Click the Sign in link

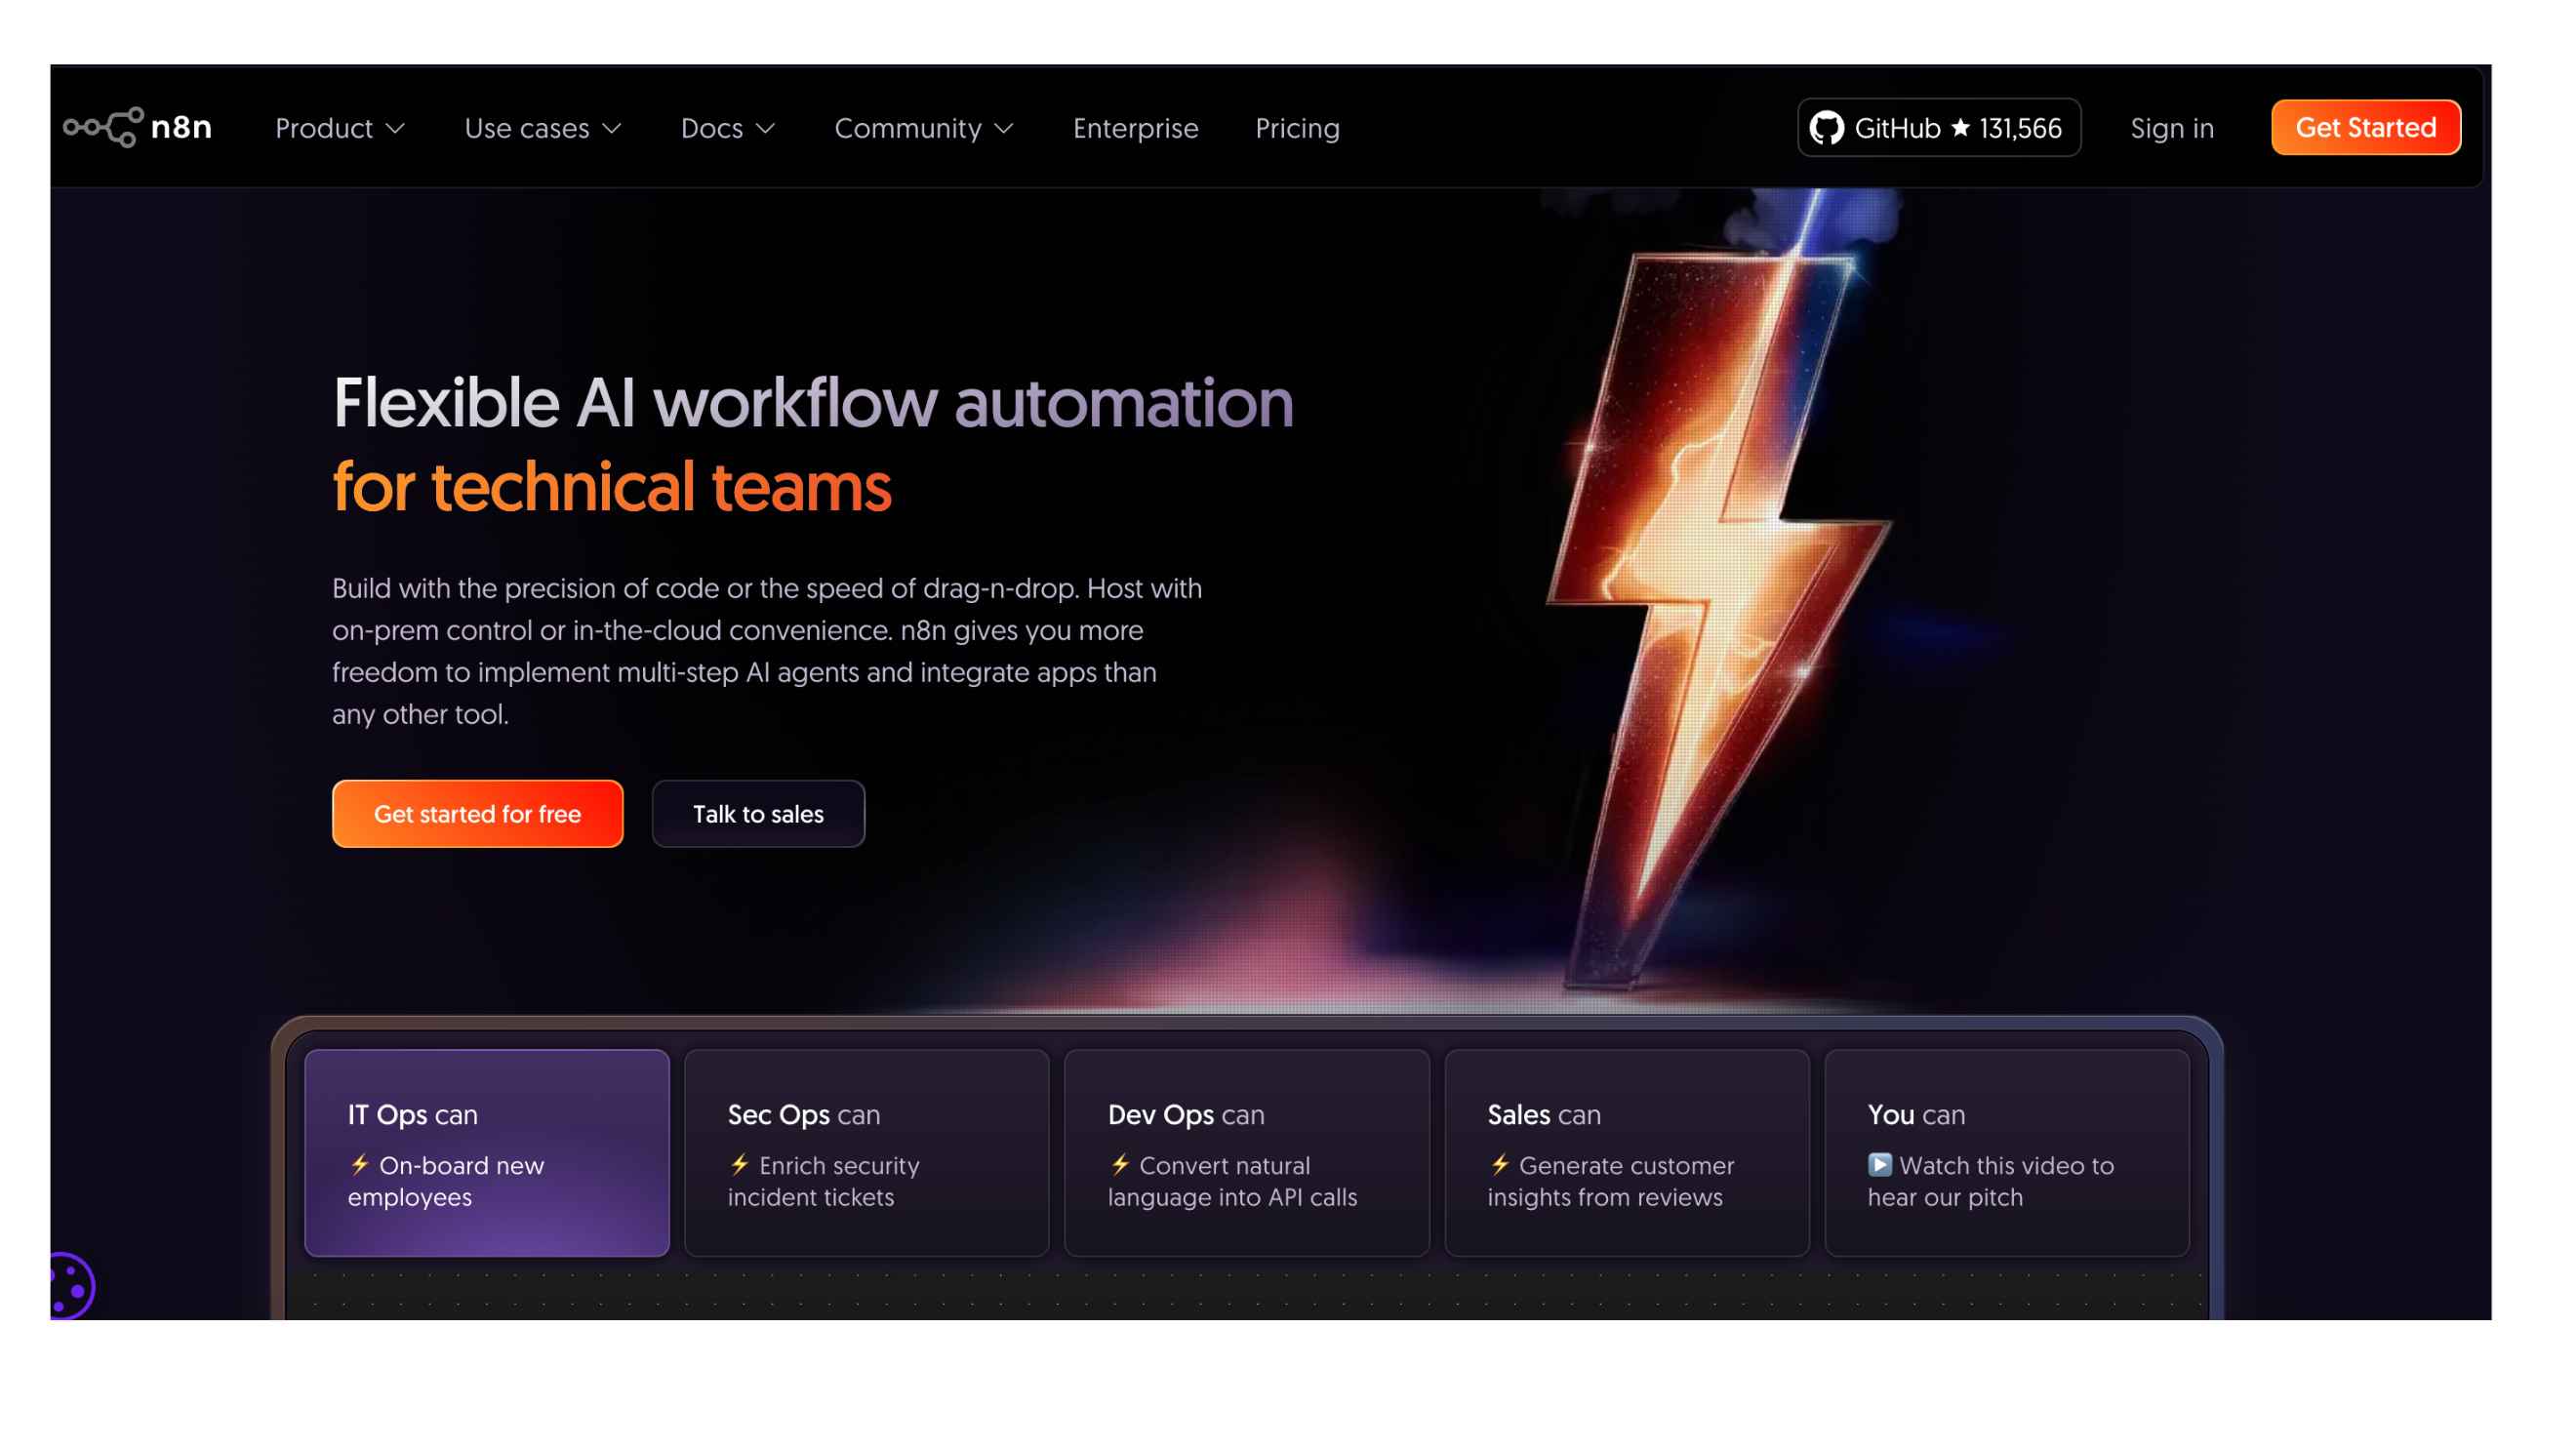point(2171,129)
